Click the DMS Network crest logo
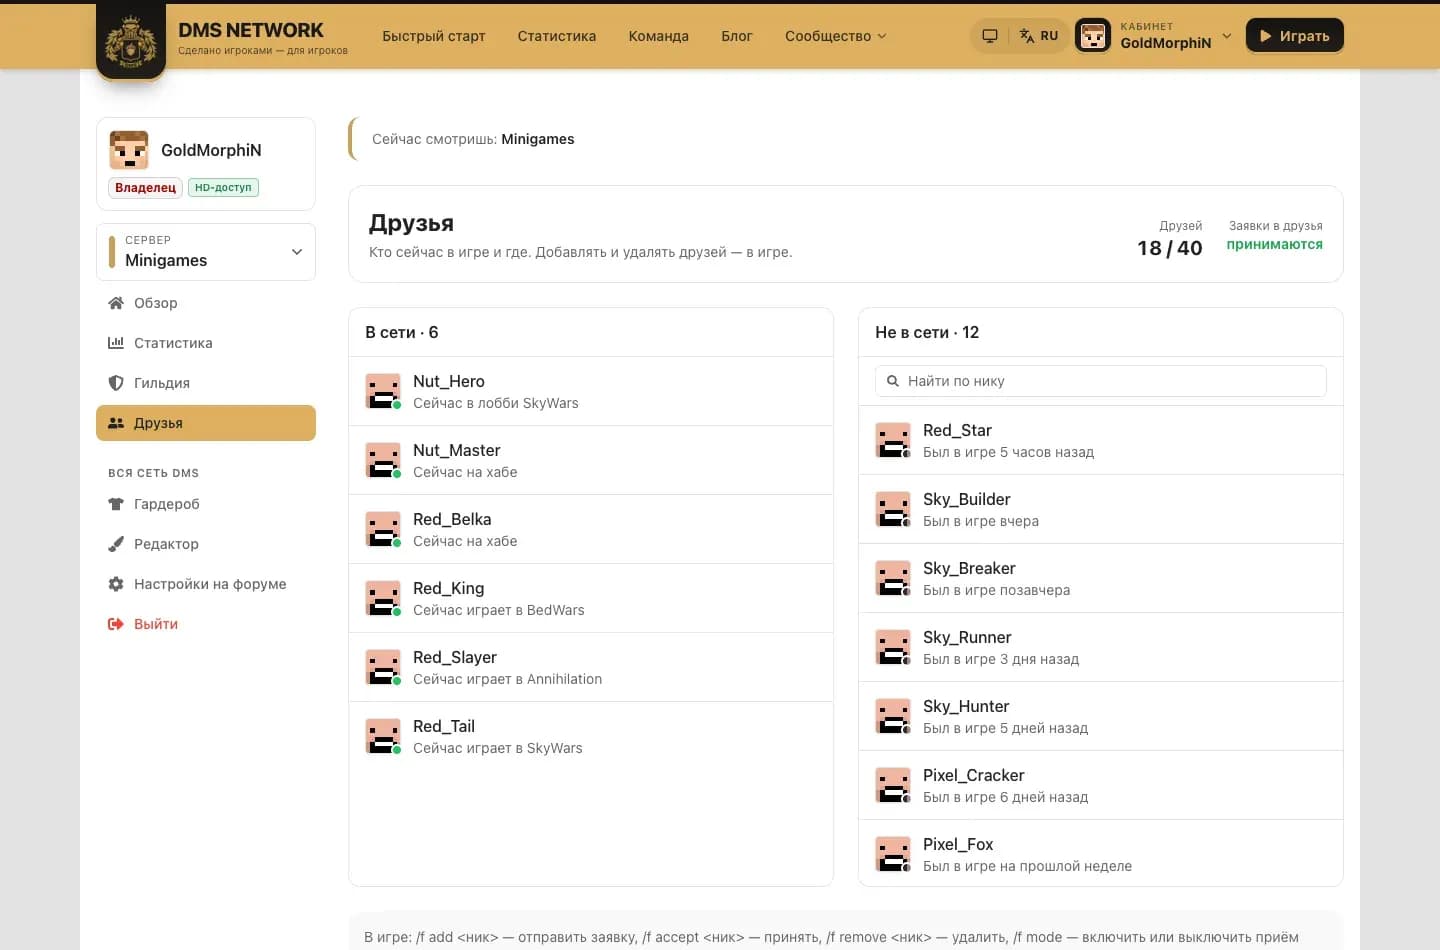Screen dimensions: 1440x950 click(x=131, y=40)
